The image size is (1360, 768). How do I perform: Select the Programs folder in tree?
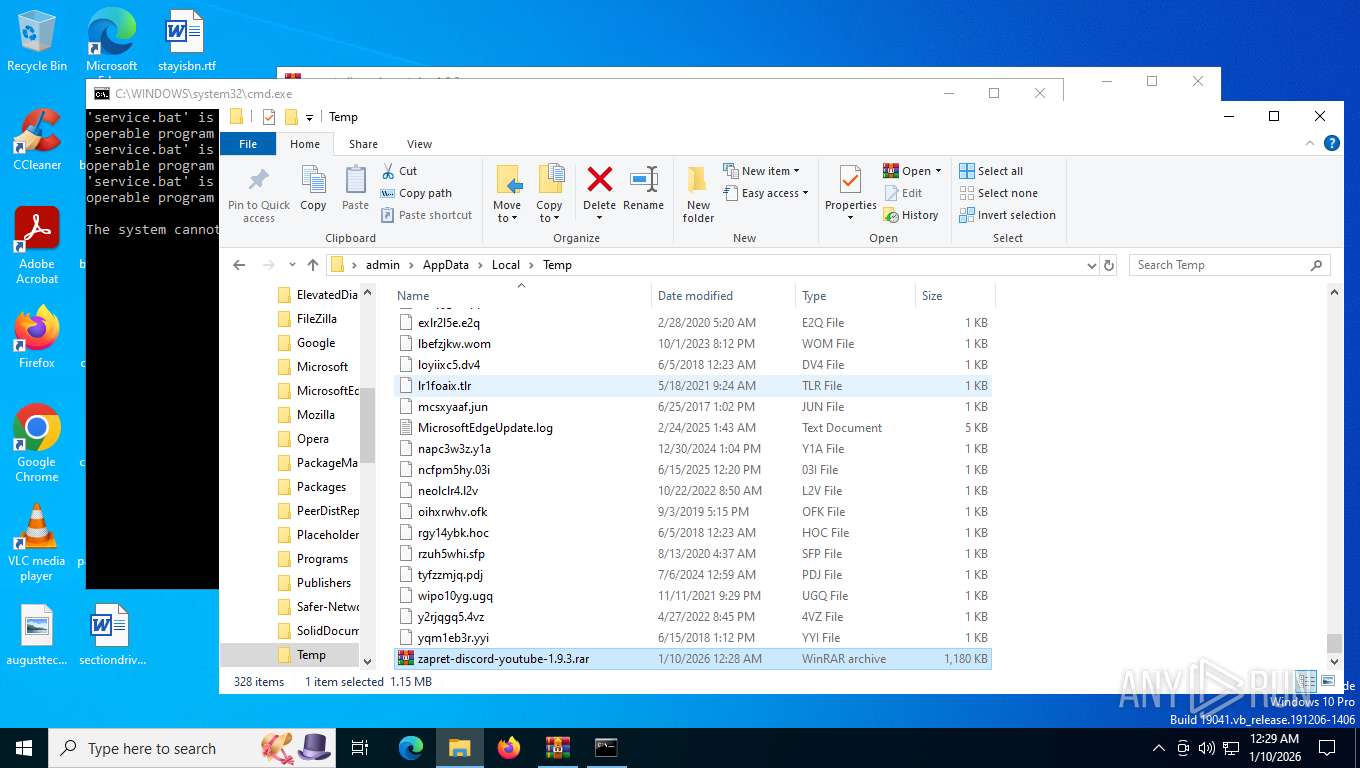pos(322,558)
